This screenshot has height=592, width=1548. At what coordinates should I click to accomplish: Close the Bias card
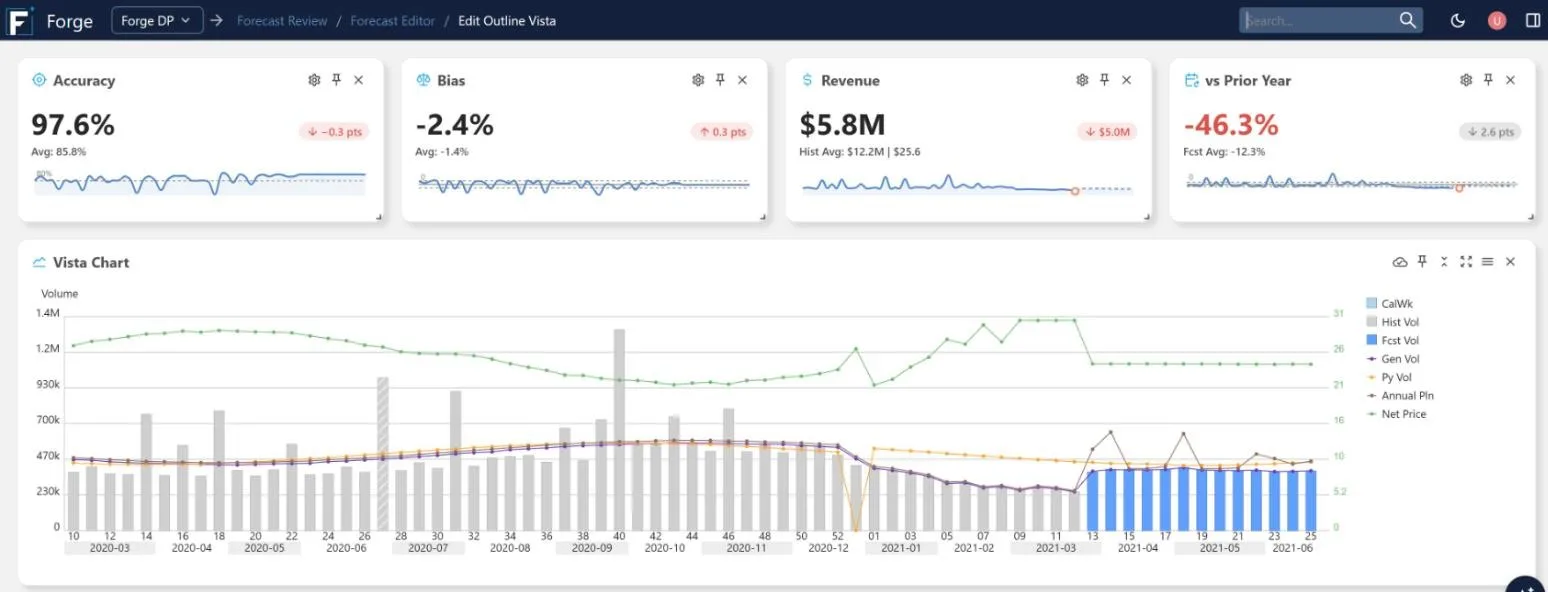coord(743,80)
